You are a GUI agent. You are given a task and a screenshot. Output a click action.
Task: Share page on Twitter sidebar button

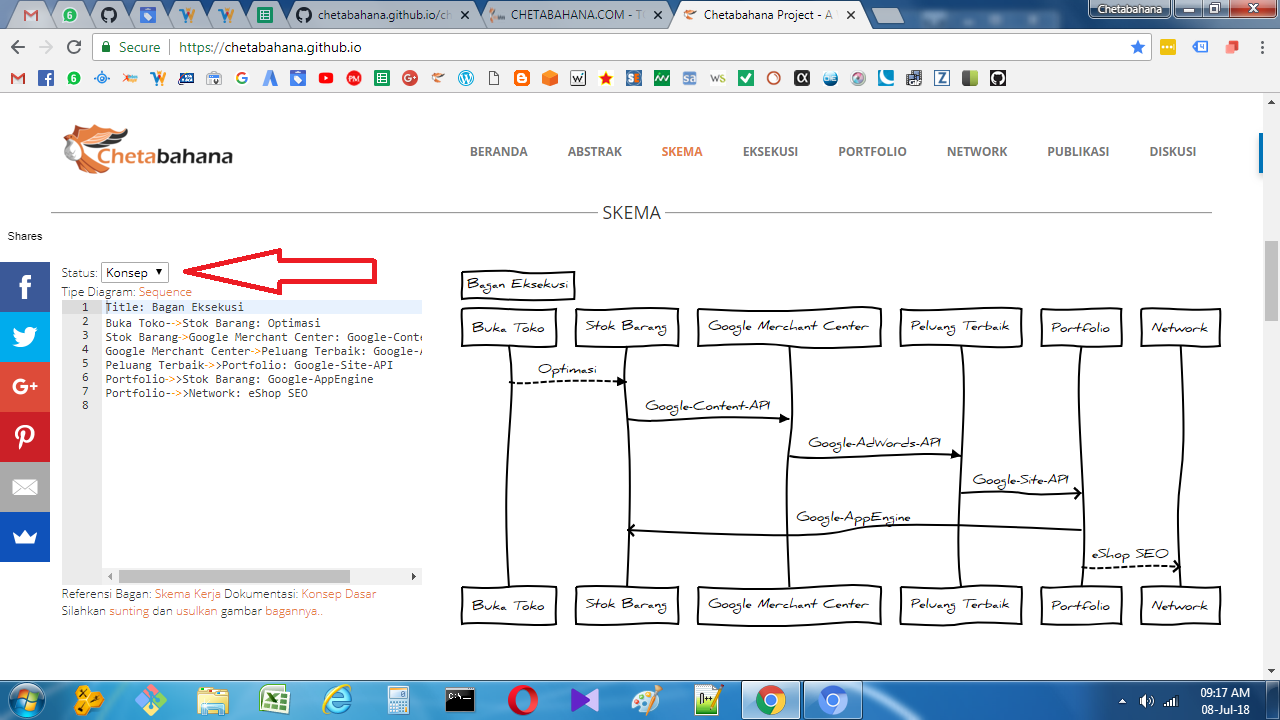coord(25,337)
